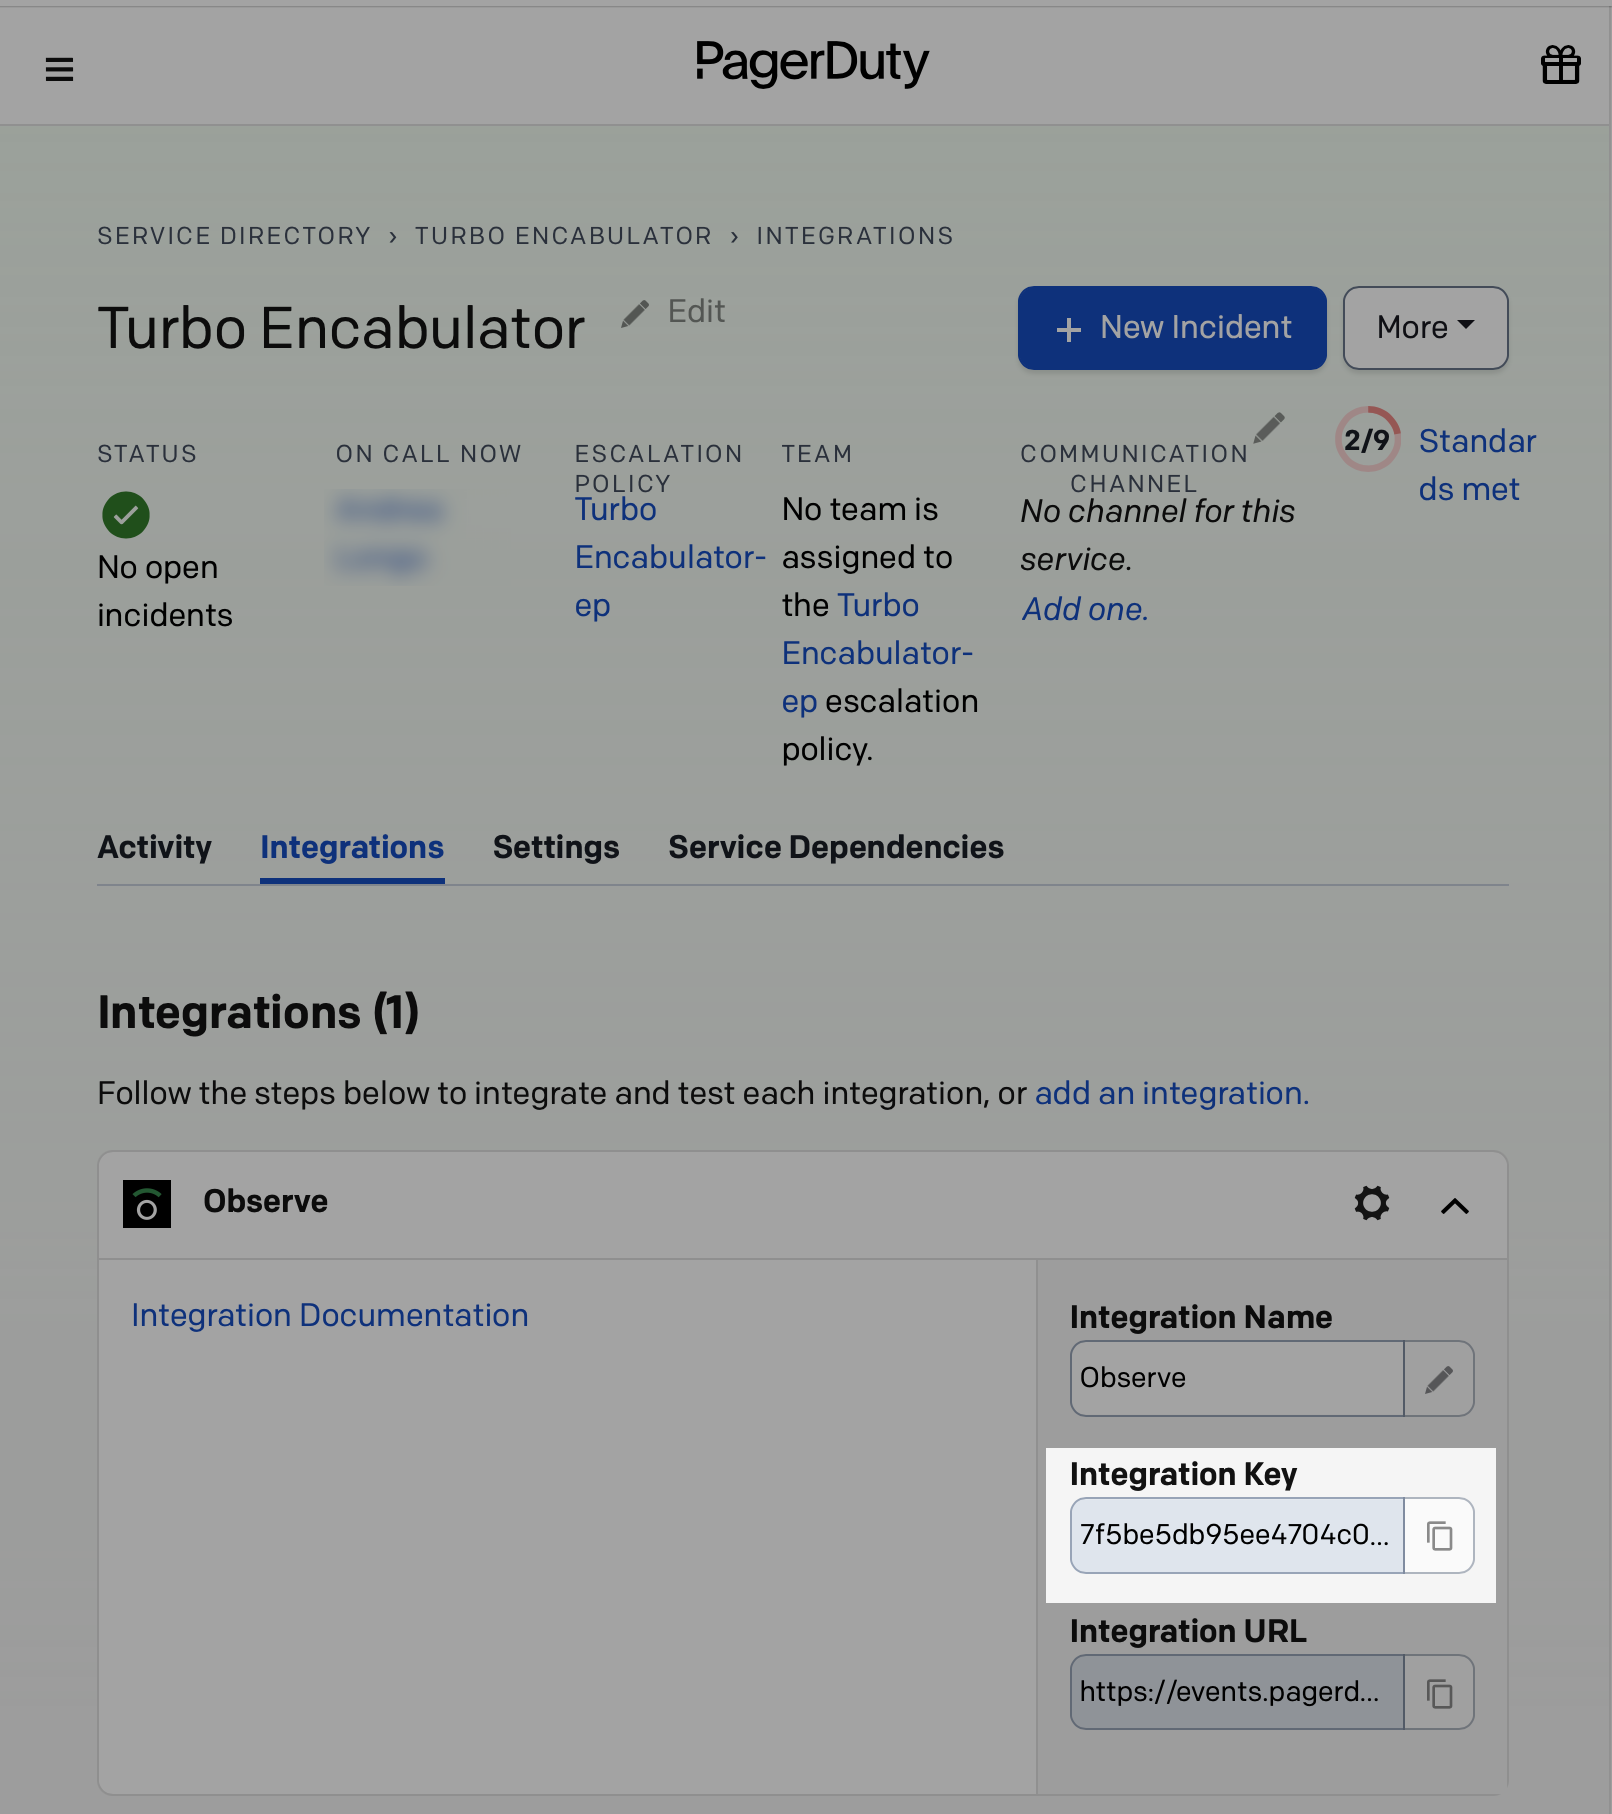1612x1814 pixels.
Task: Copy the Integration URL to clipboard
Action: point(1439,1693)
